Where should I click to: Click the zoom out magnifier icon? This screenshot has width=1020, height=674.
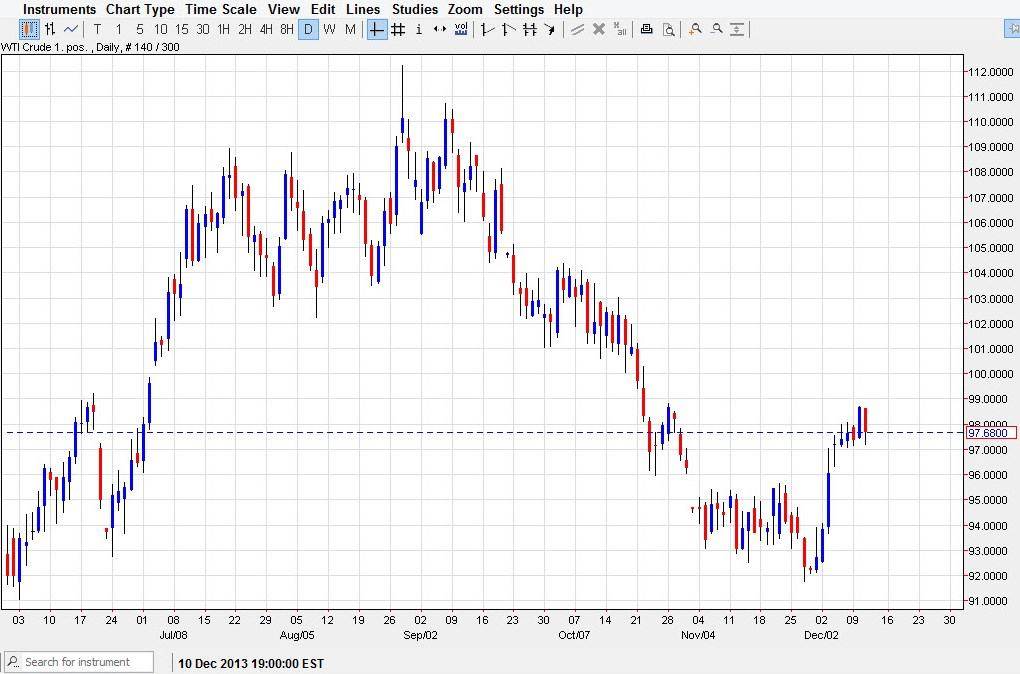(x=716, y=29)
